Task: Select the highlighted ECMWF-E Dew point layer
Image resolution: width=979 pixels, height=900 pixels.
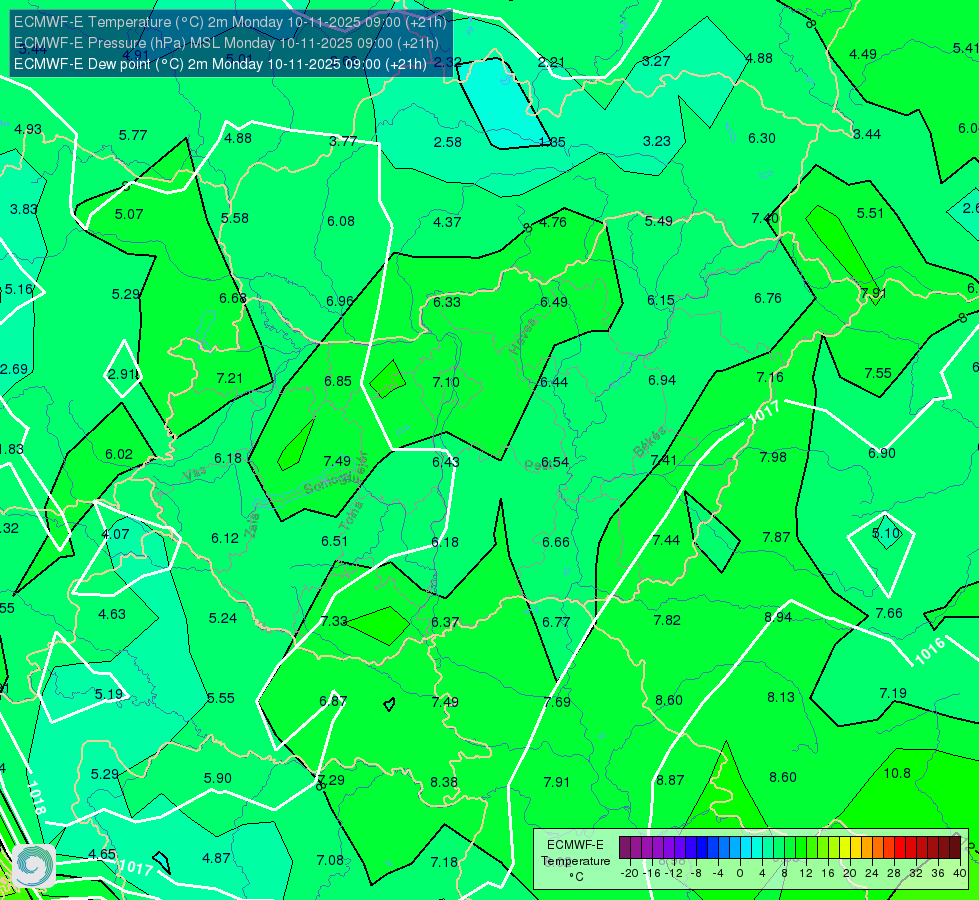Action: click(220, 64)
